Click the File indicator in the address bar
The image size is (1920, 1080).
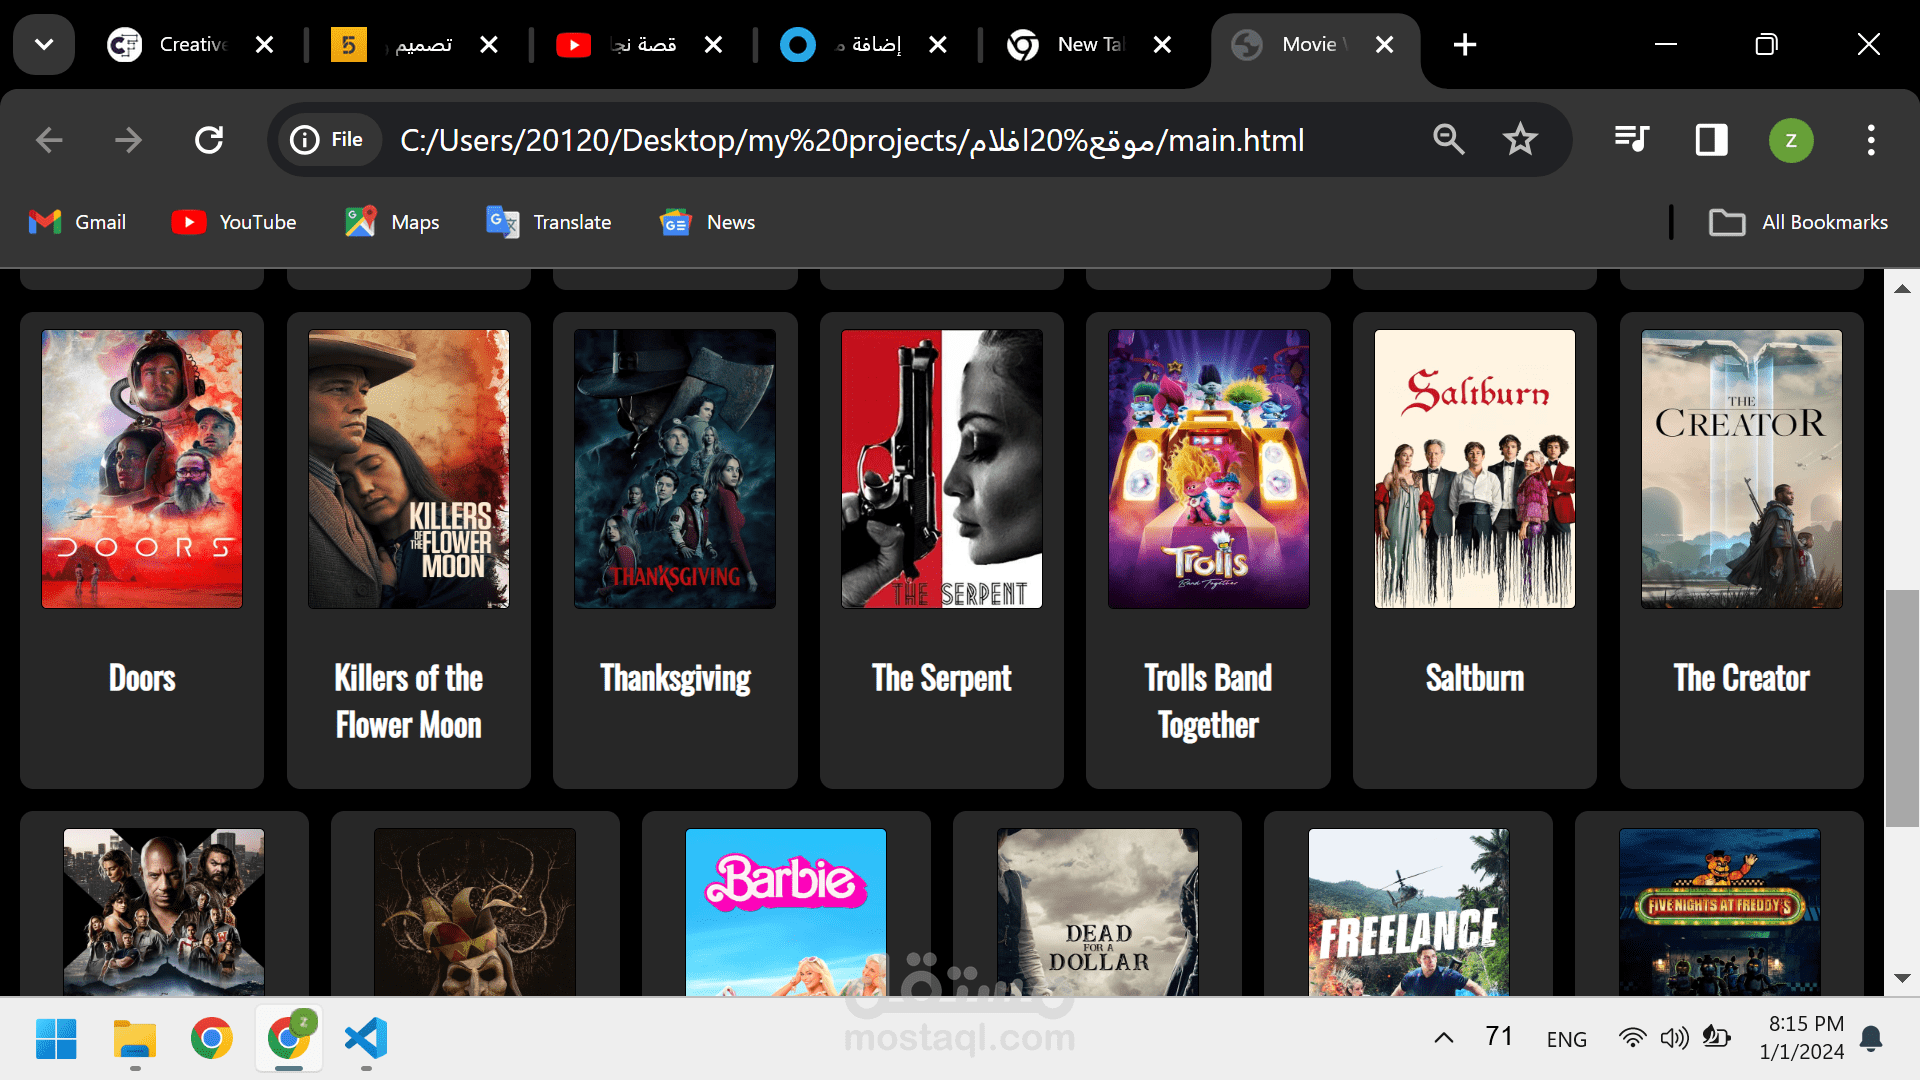329,140
